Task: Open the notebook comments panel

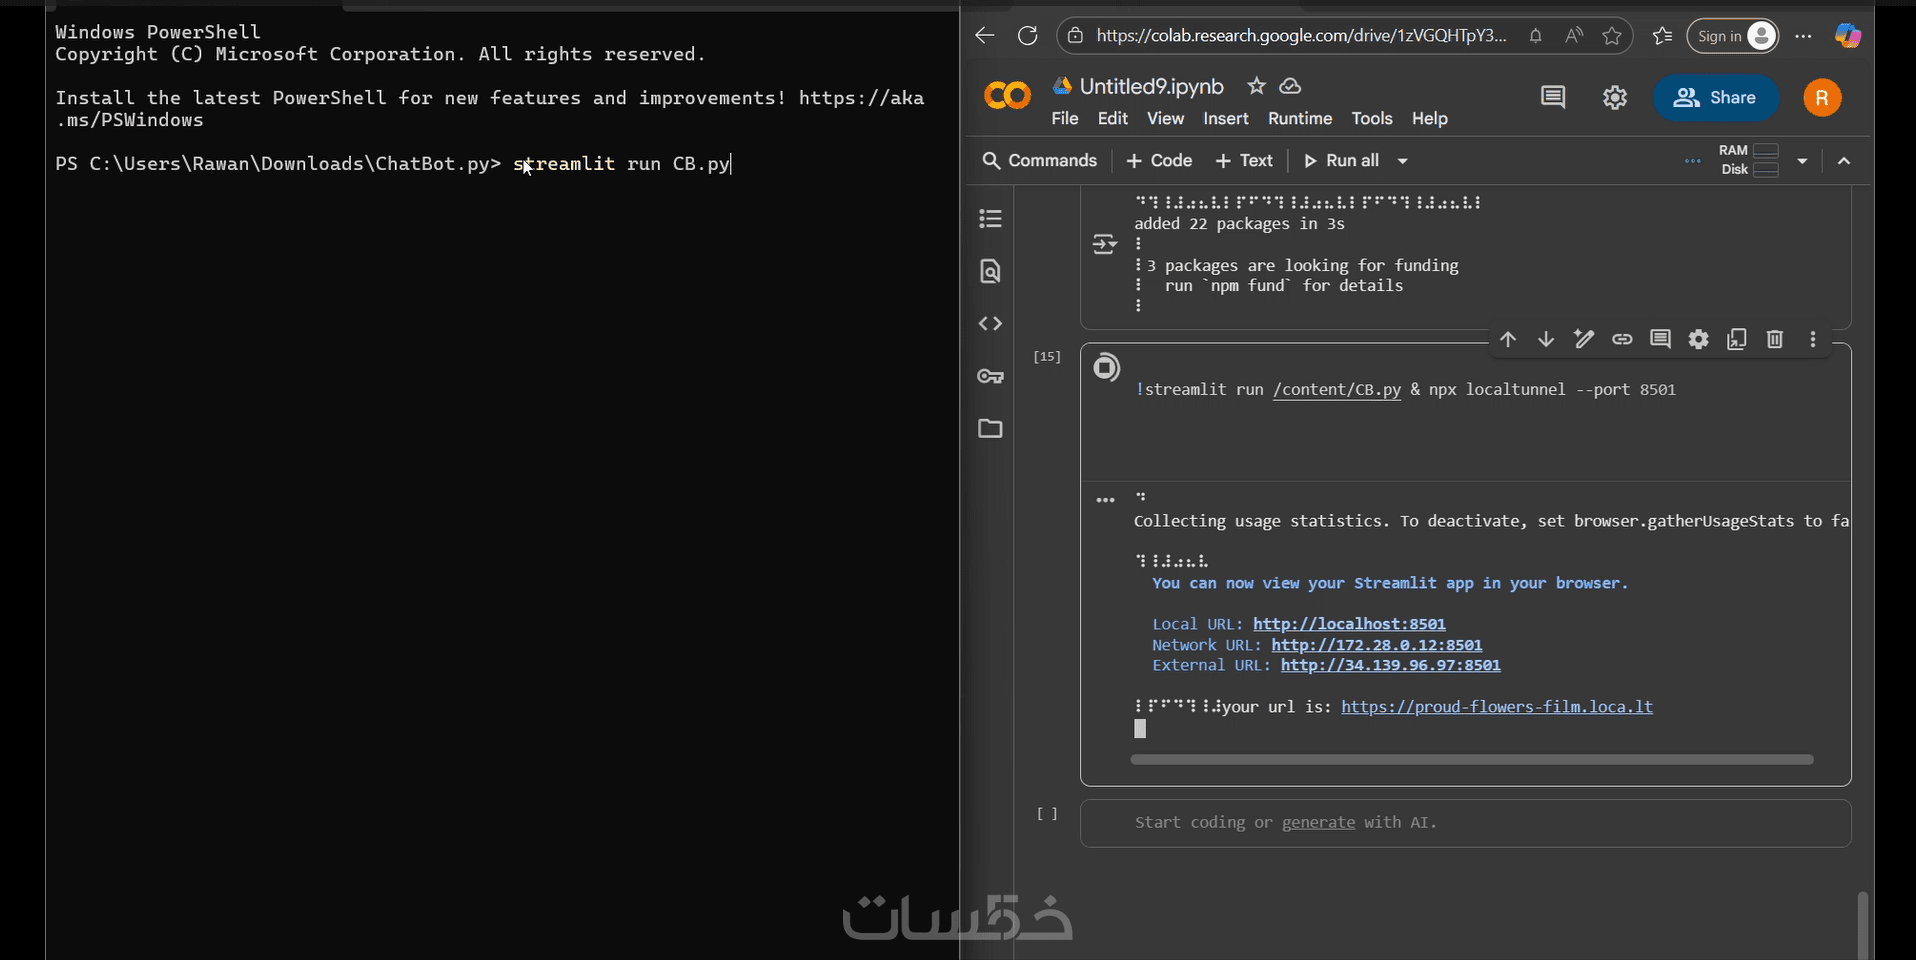Action: (x=1553, y=97)
